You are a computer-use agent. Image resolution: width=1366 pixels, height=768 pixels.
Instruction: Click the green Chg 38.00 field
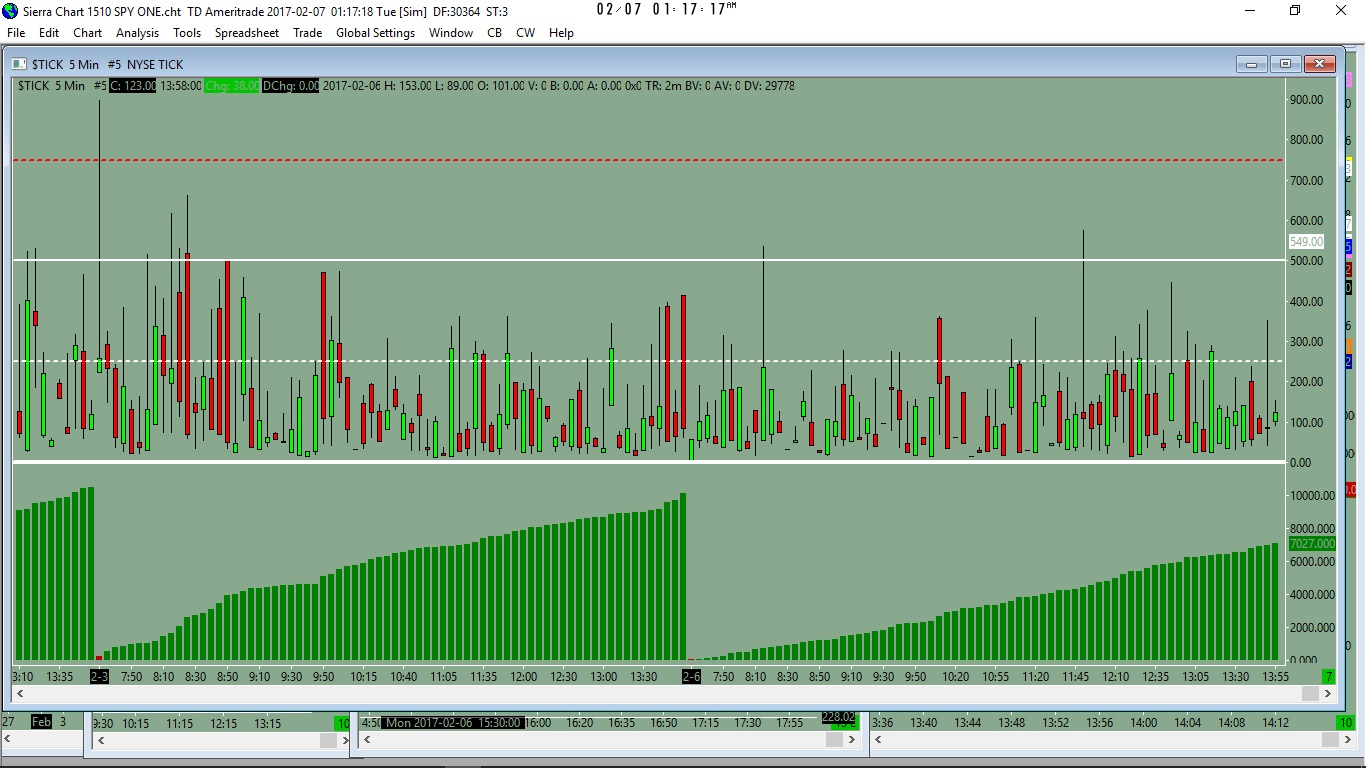pos(232,86)
